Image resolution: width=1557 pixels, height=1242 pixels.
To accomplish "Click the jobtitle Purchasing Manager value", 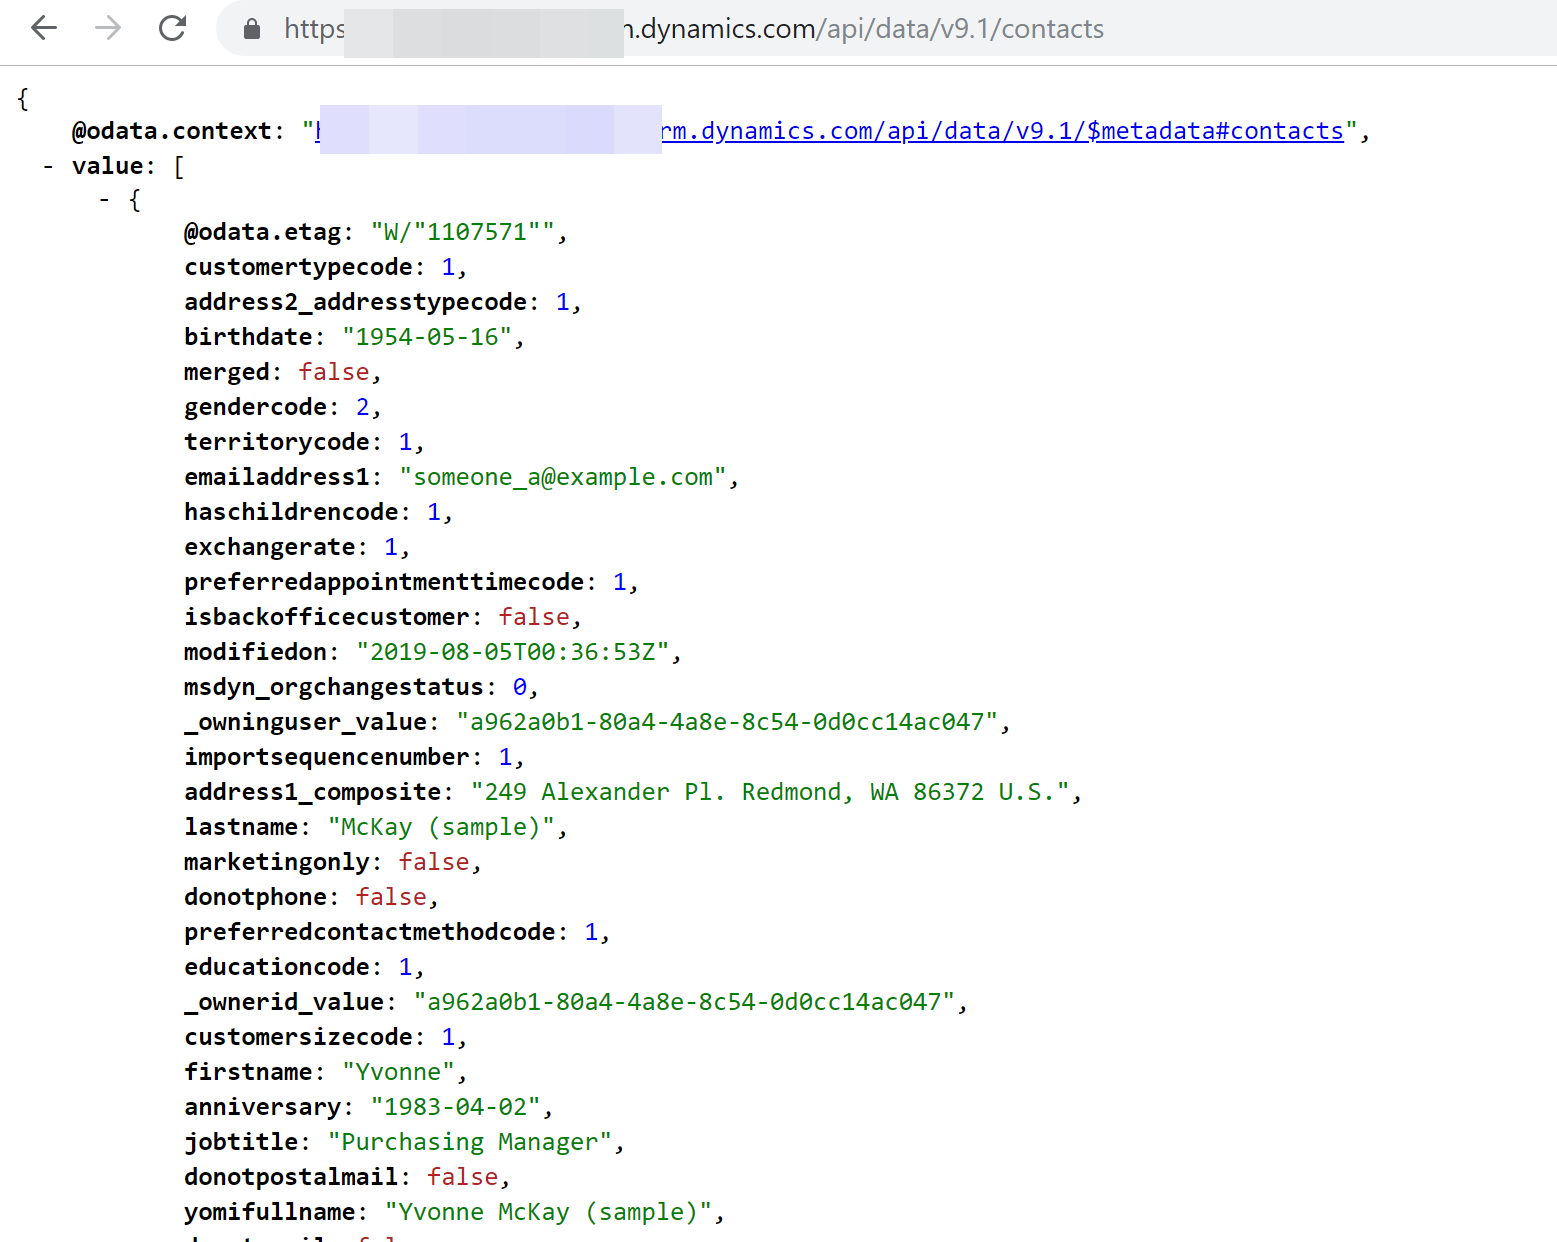I will [x=470, y=1141].
